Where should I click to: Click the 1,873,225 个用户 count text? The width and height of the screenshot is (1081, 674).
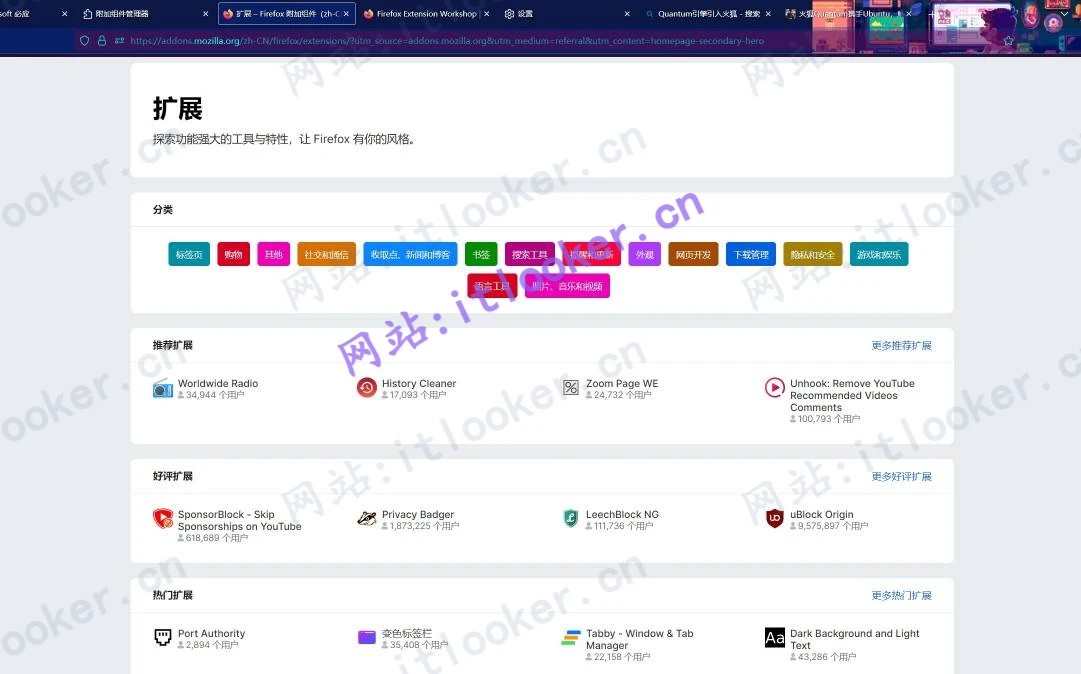click(x=424, y=526)
